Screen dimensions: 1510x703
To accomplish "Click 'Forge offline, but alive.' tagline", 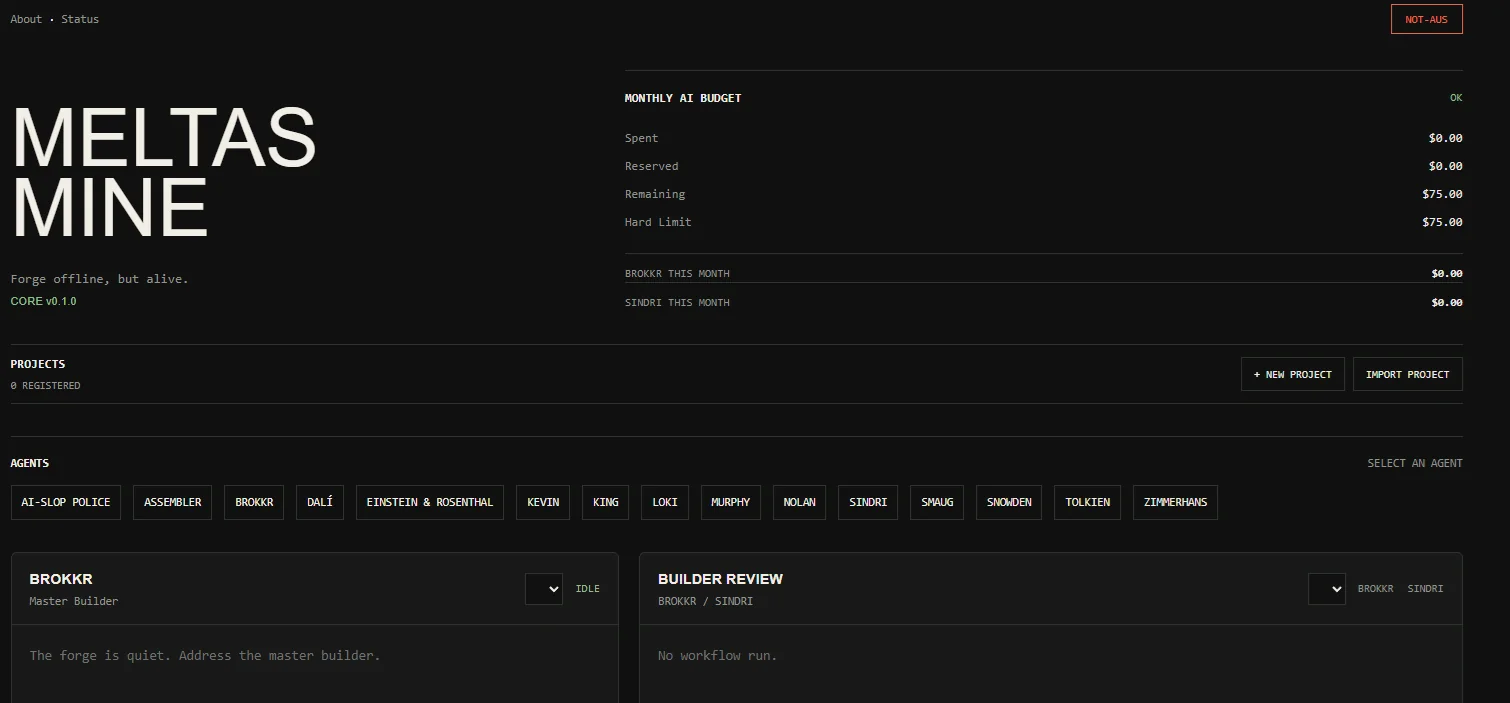I will coord(100,279).
